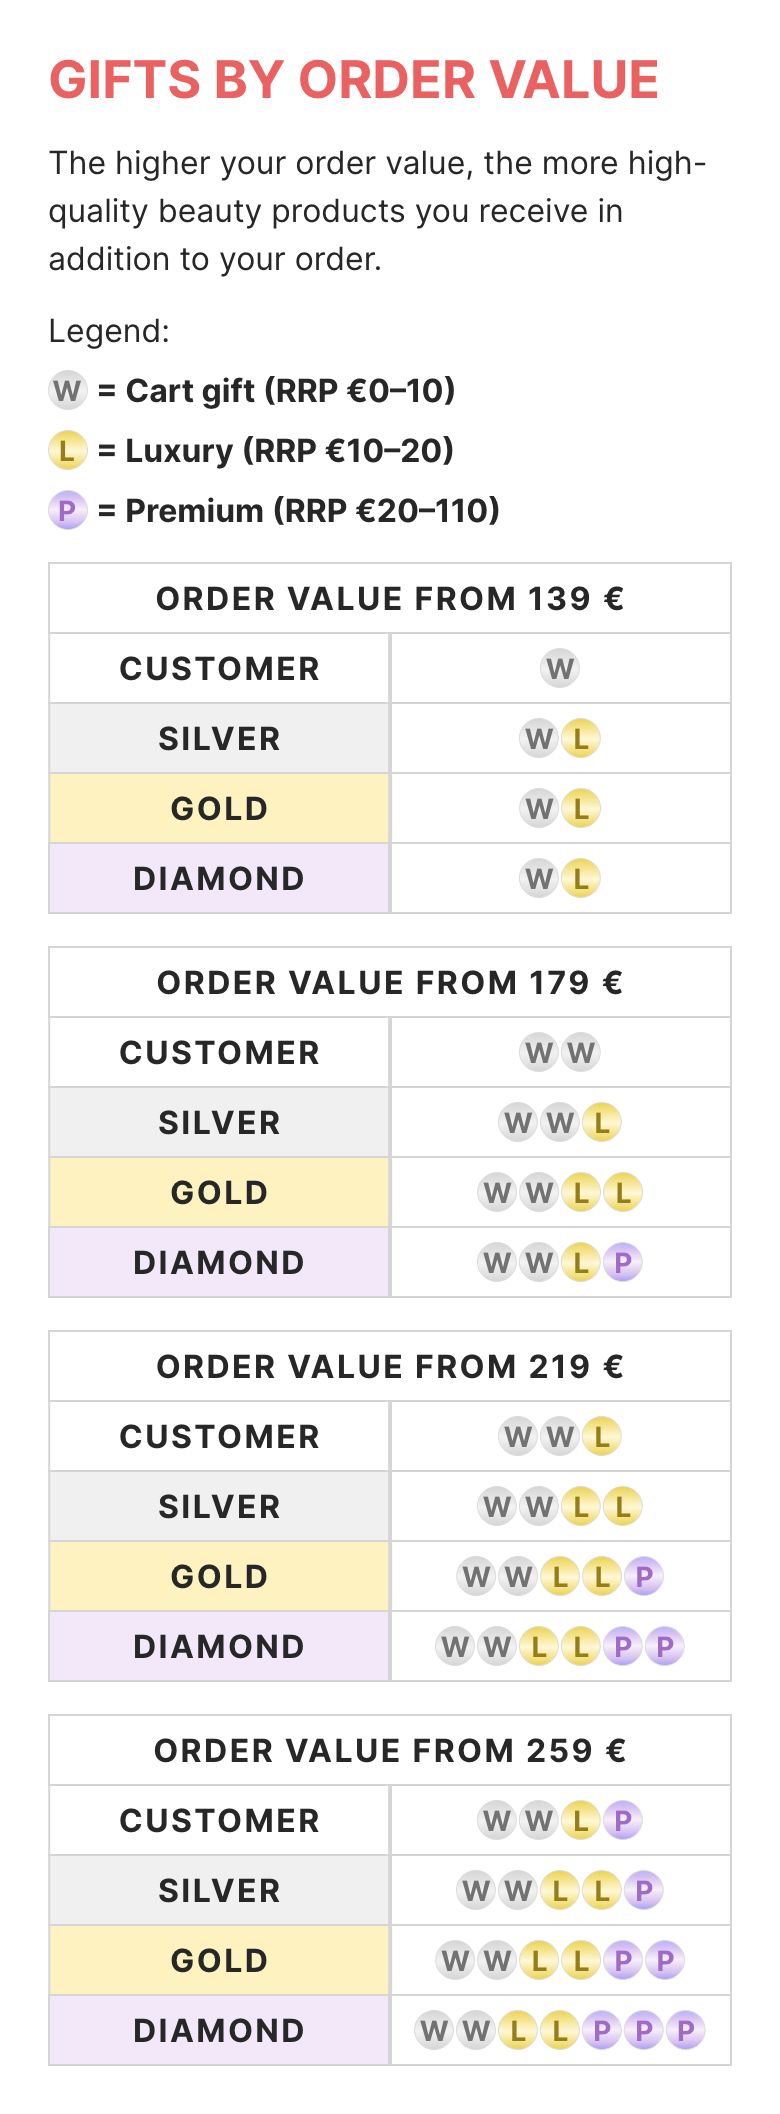780x2114 pixels.
Task: Select the "Order Value from 139 €" table header
Action: pyautogui.click(x=390, y=598)
